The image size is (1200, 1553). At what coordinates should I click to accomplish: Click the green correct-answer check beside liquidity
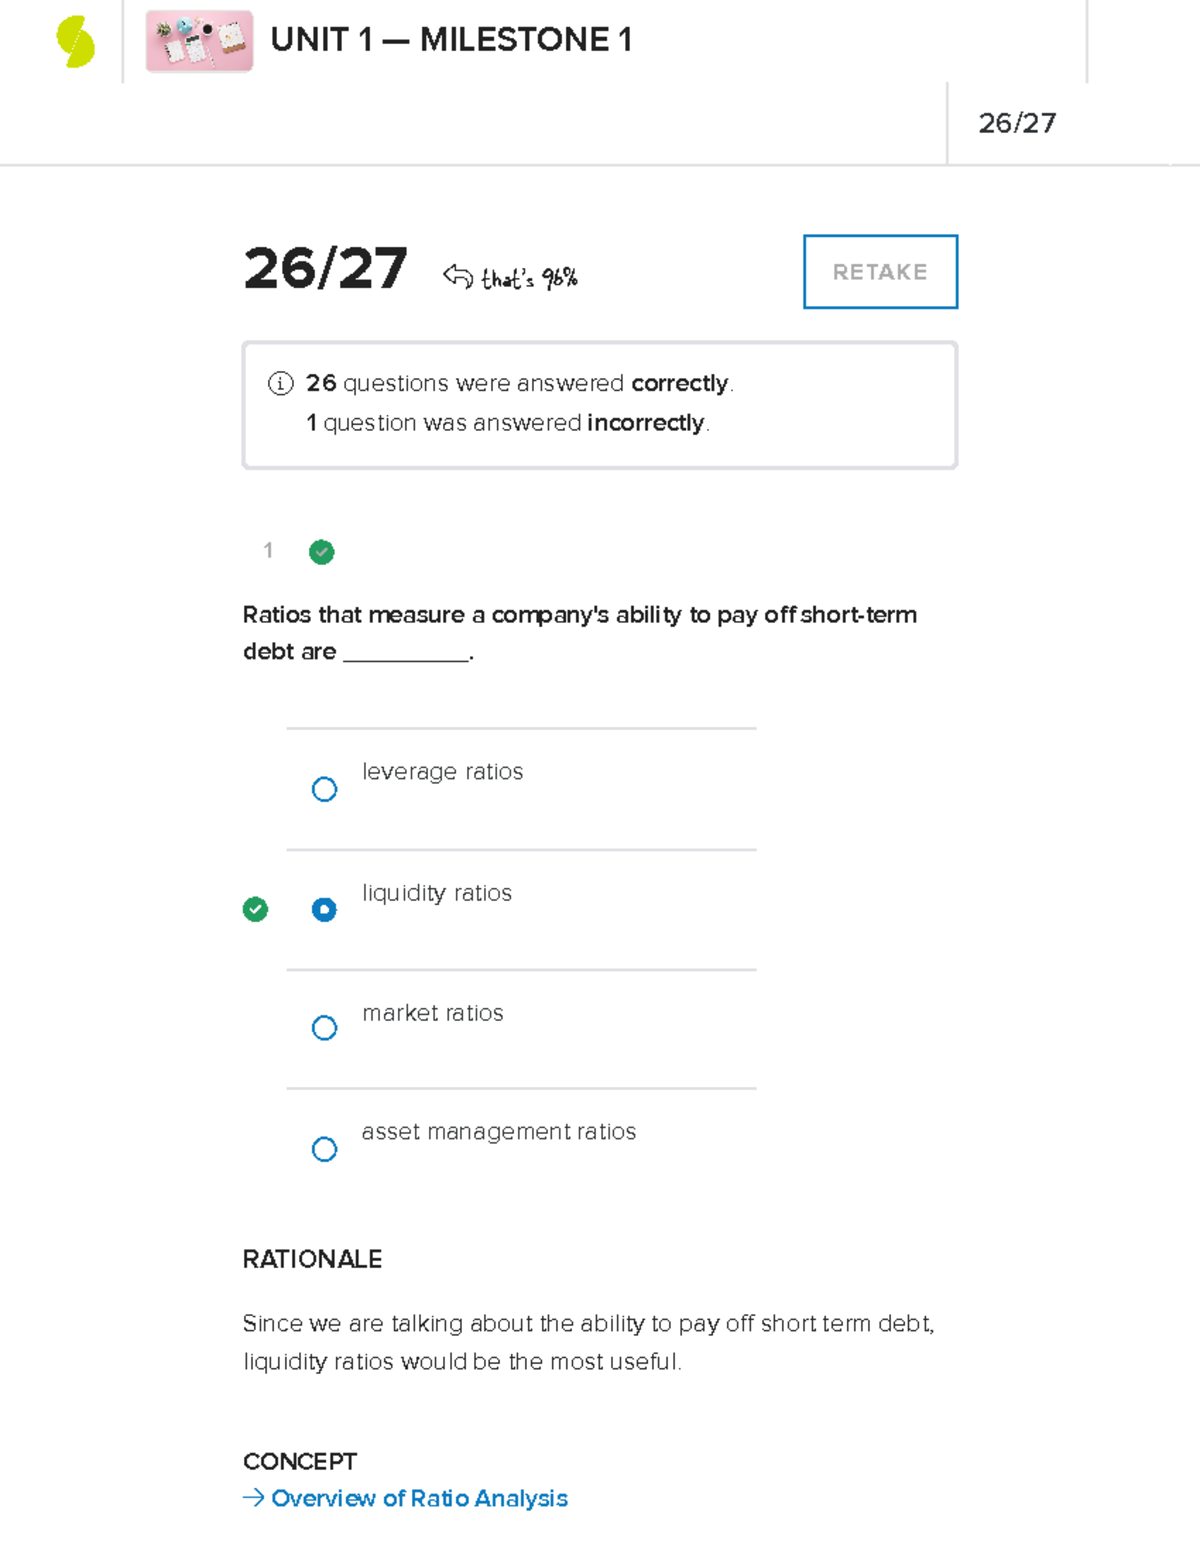point(255,909)
